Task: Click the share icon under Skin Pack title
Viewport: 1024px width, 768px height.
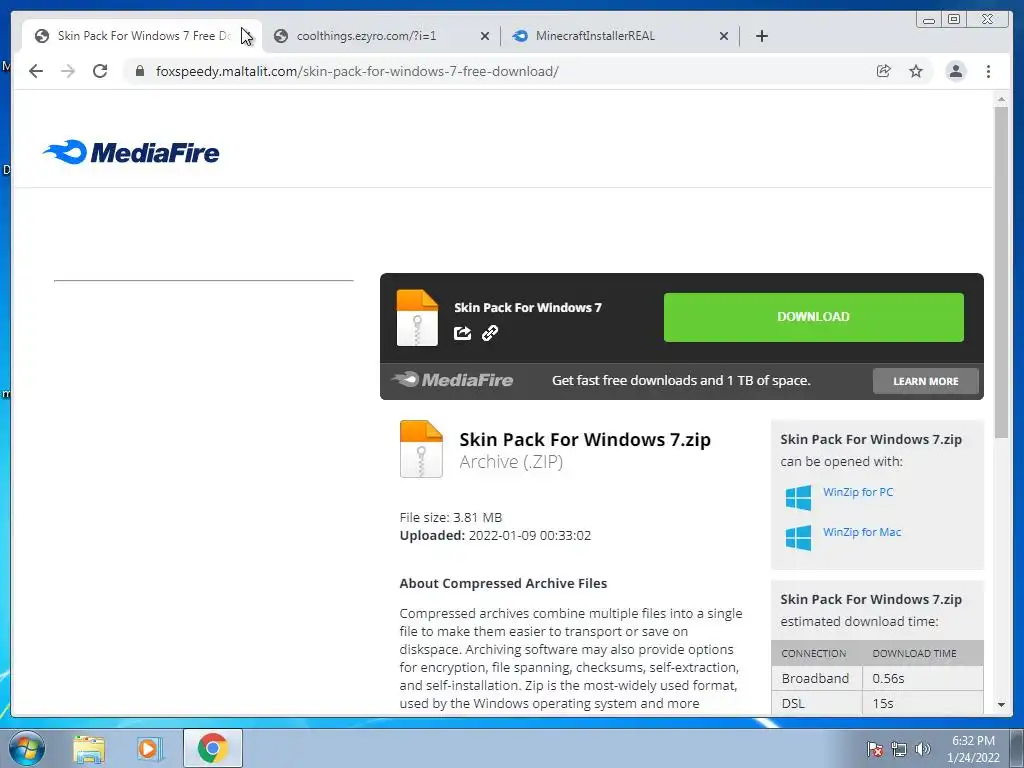Action: tap(462, 333)
